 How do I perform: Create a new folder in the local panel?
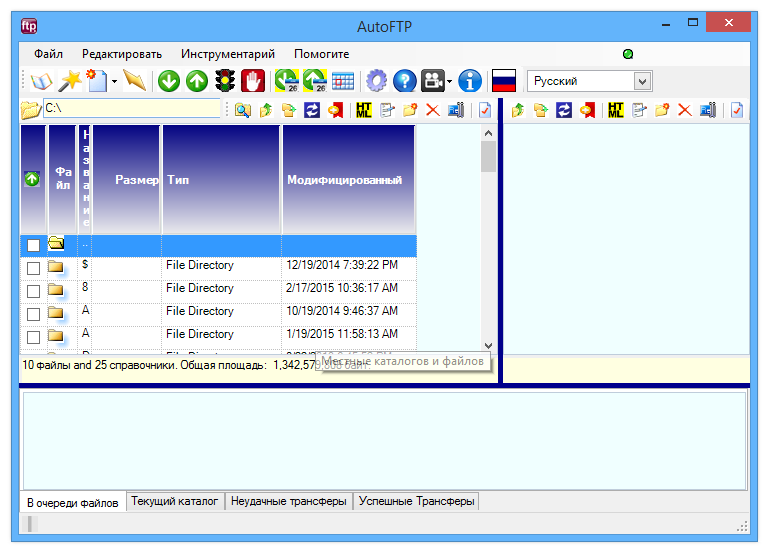point(410,110)
